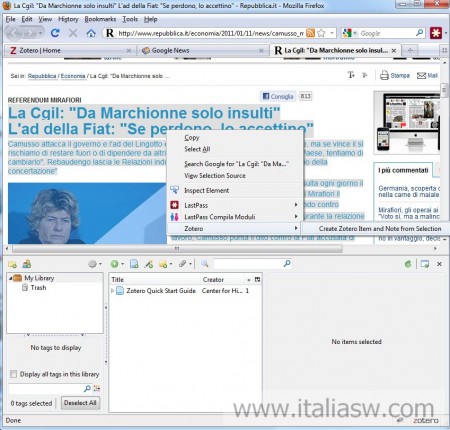Click the Repubblica breadcrumb link
450x430 pixels.
pos(42,76)
